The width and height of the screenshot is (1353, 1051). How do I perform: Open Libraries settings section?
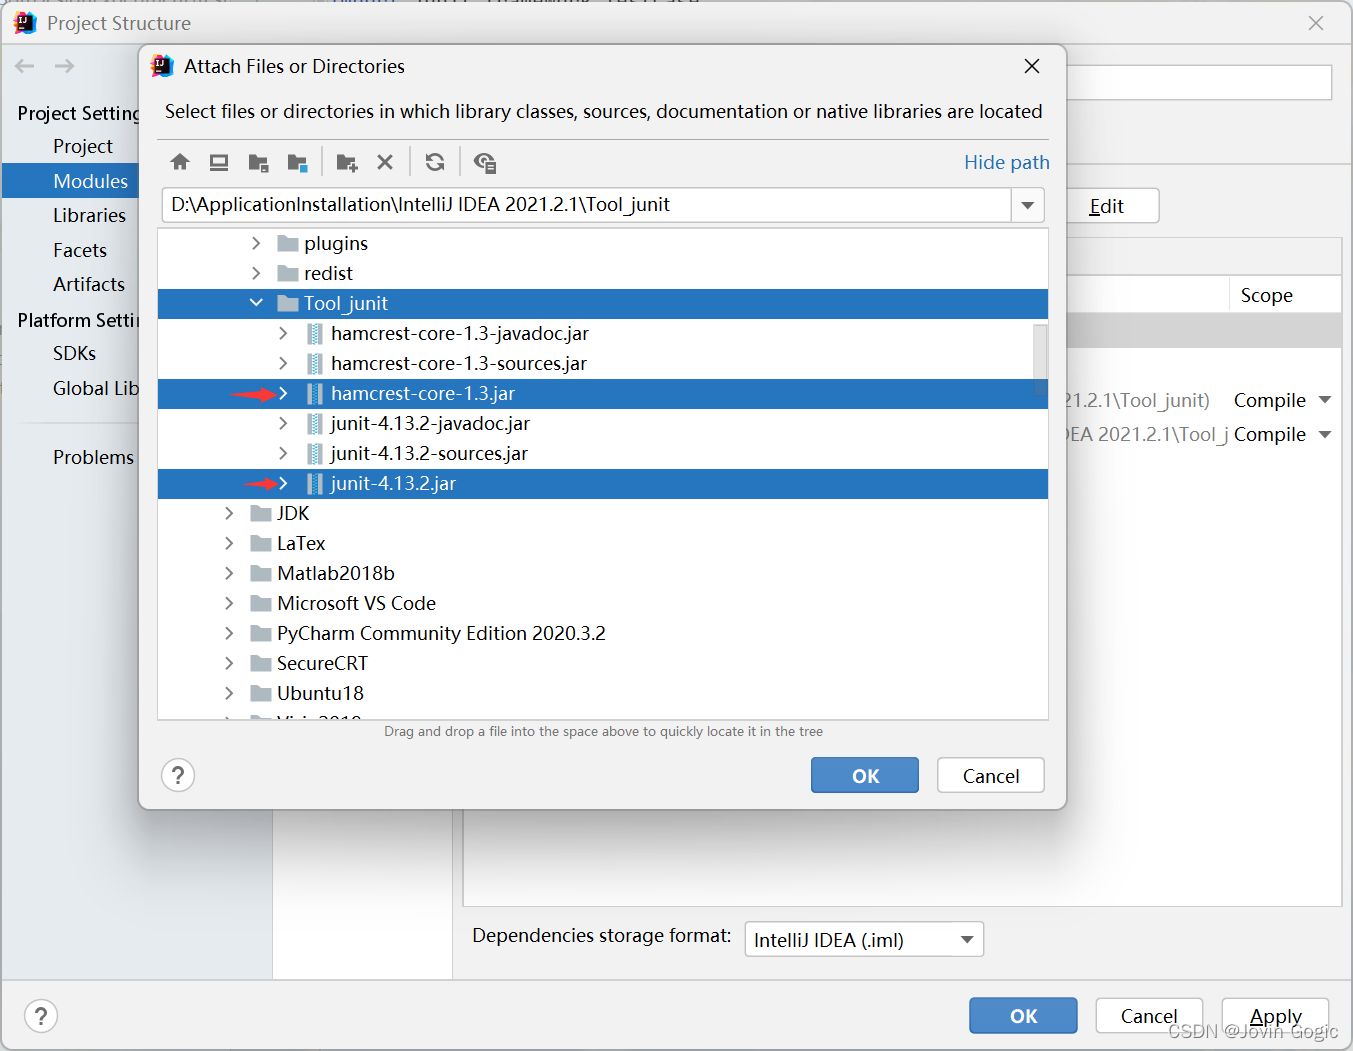pyautogui.click(x=89, y=215)
